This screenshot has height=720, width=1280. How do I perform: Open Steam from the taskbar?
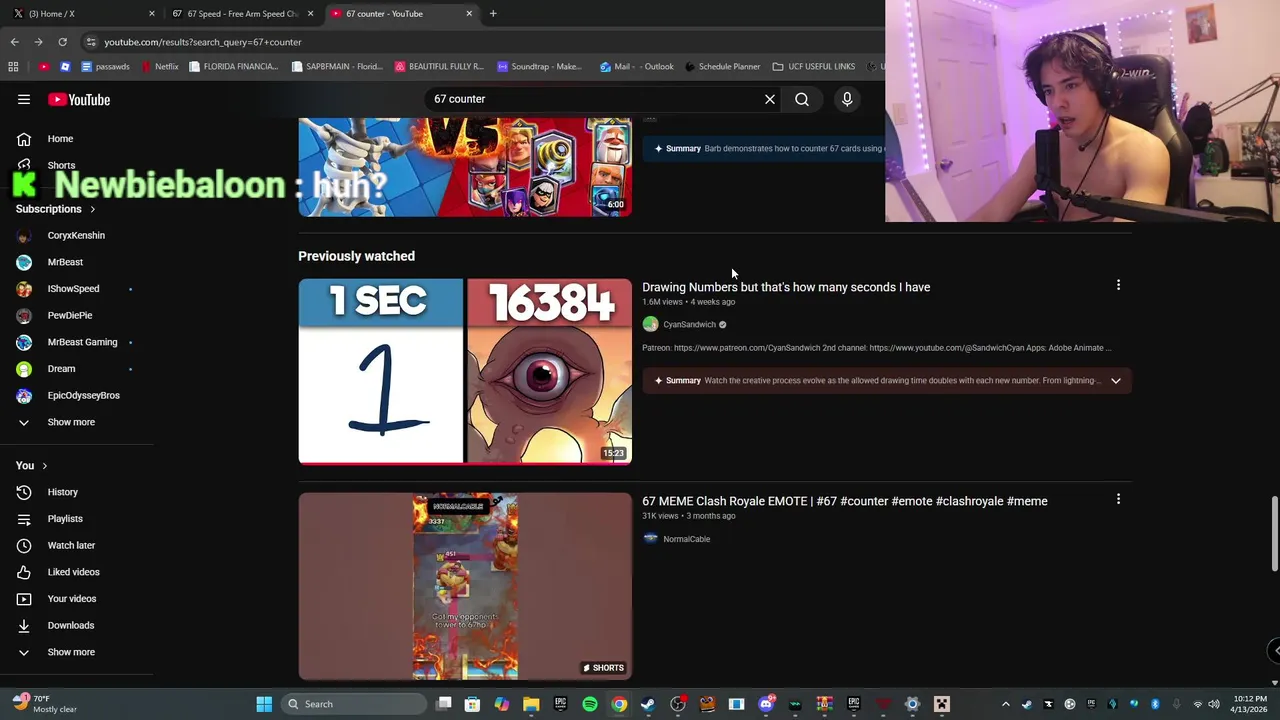pos(648,704)
